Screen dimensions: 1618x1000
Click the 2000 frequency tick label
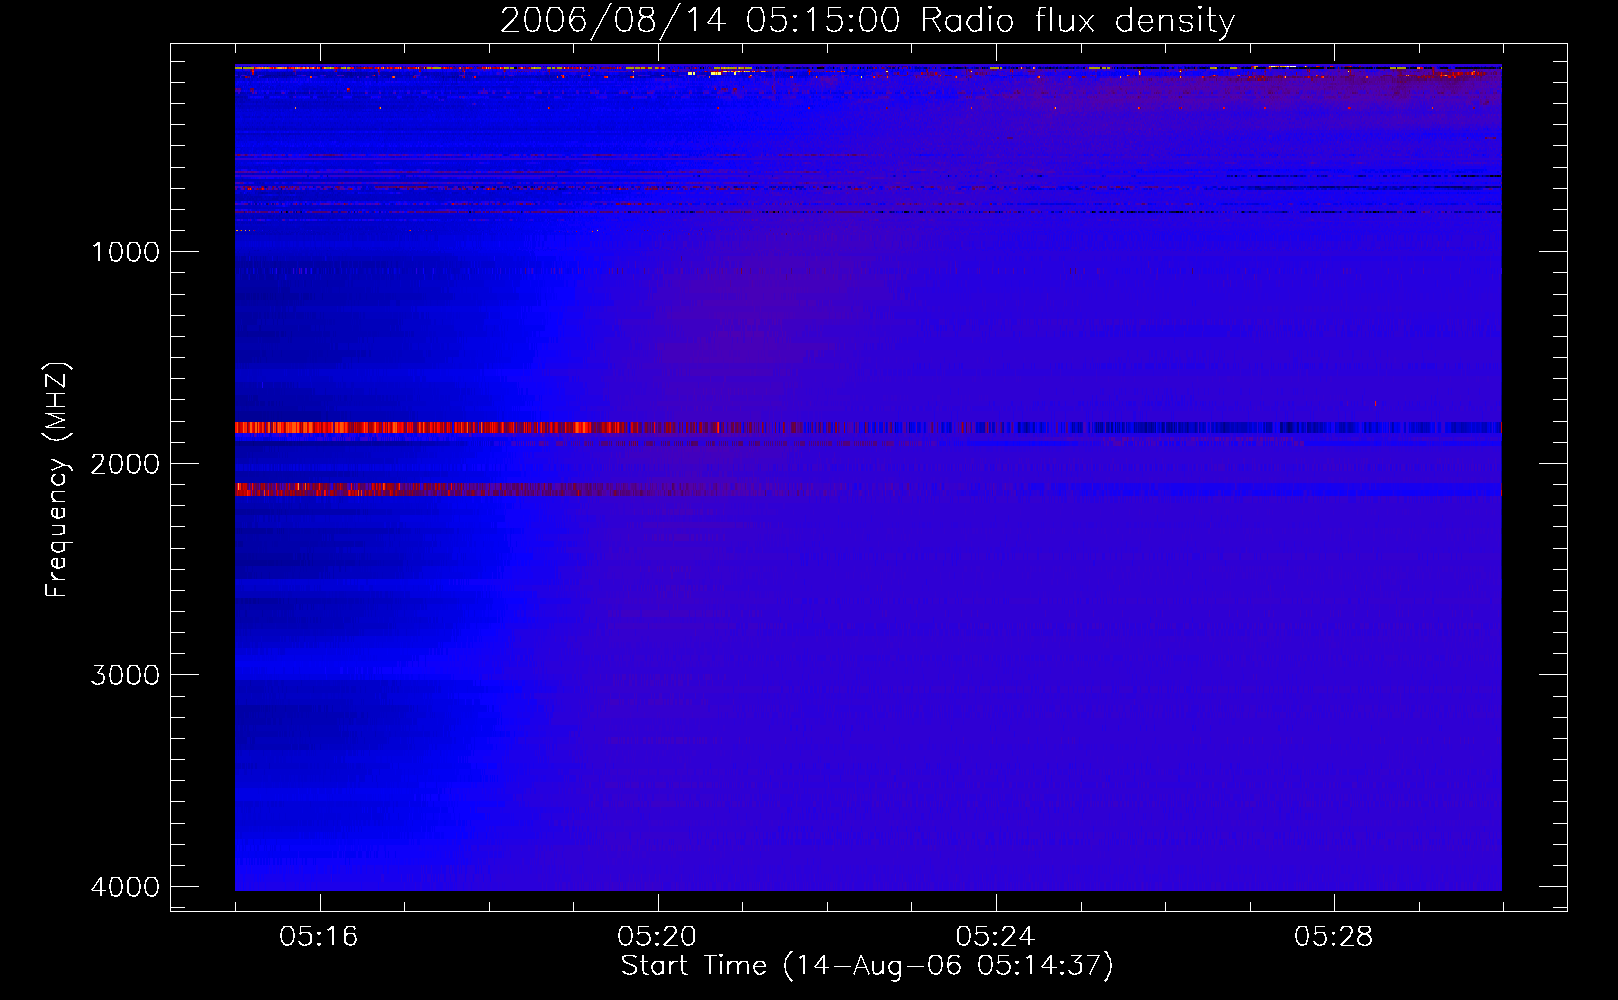pyautogui.click(x=125, y=464)
